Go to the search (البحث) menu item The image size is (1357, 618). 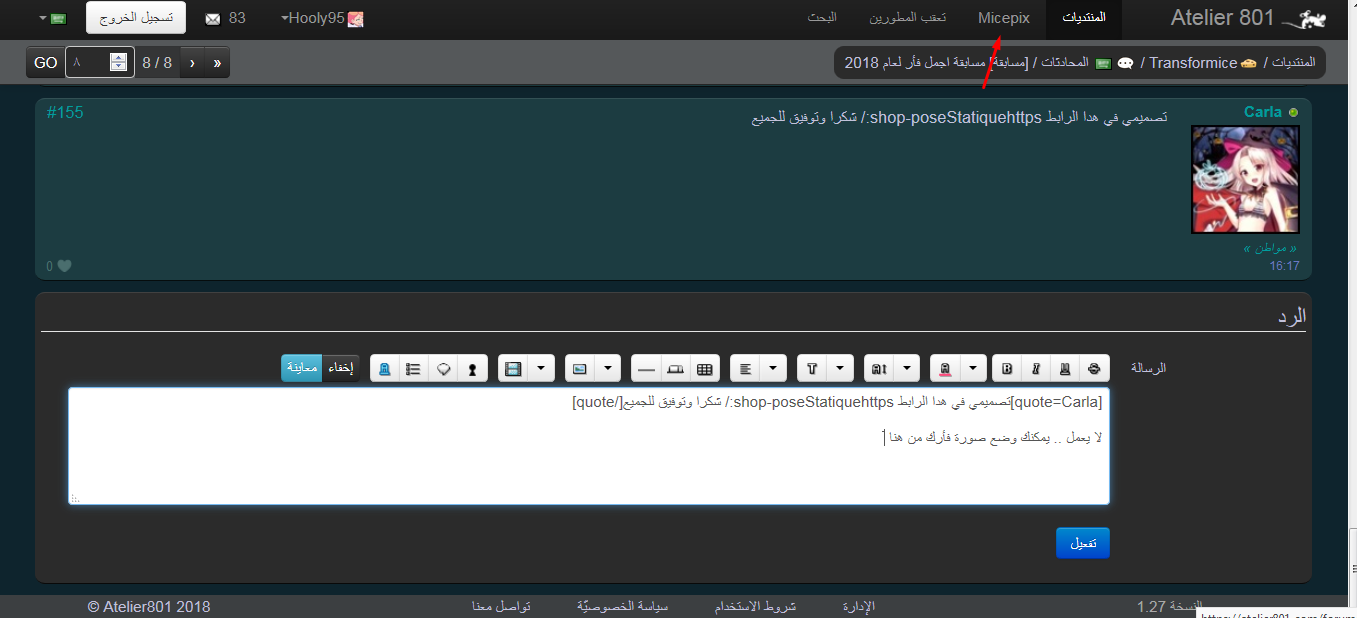pos(822,19)
